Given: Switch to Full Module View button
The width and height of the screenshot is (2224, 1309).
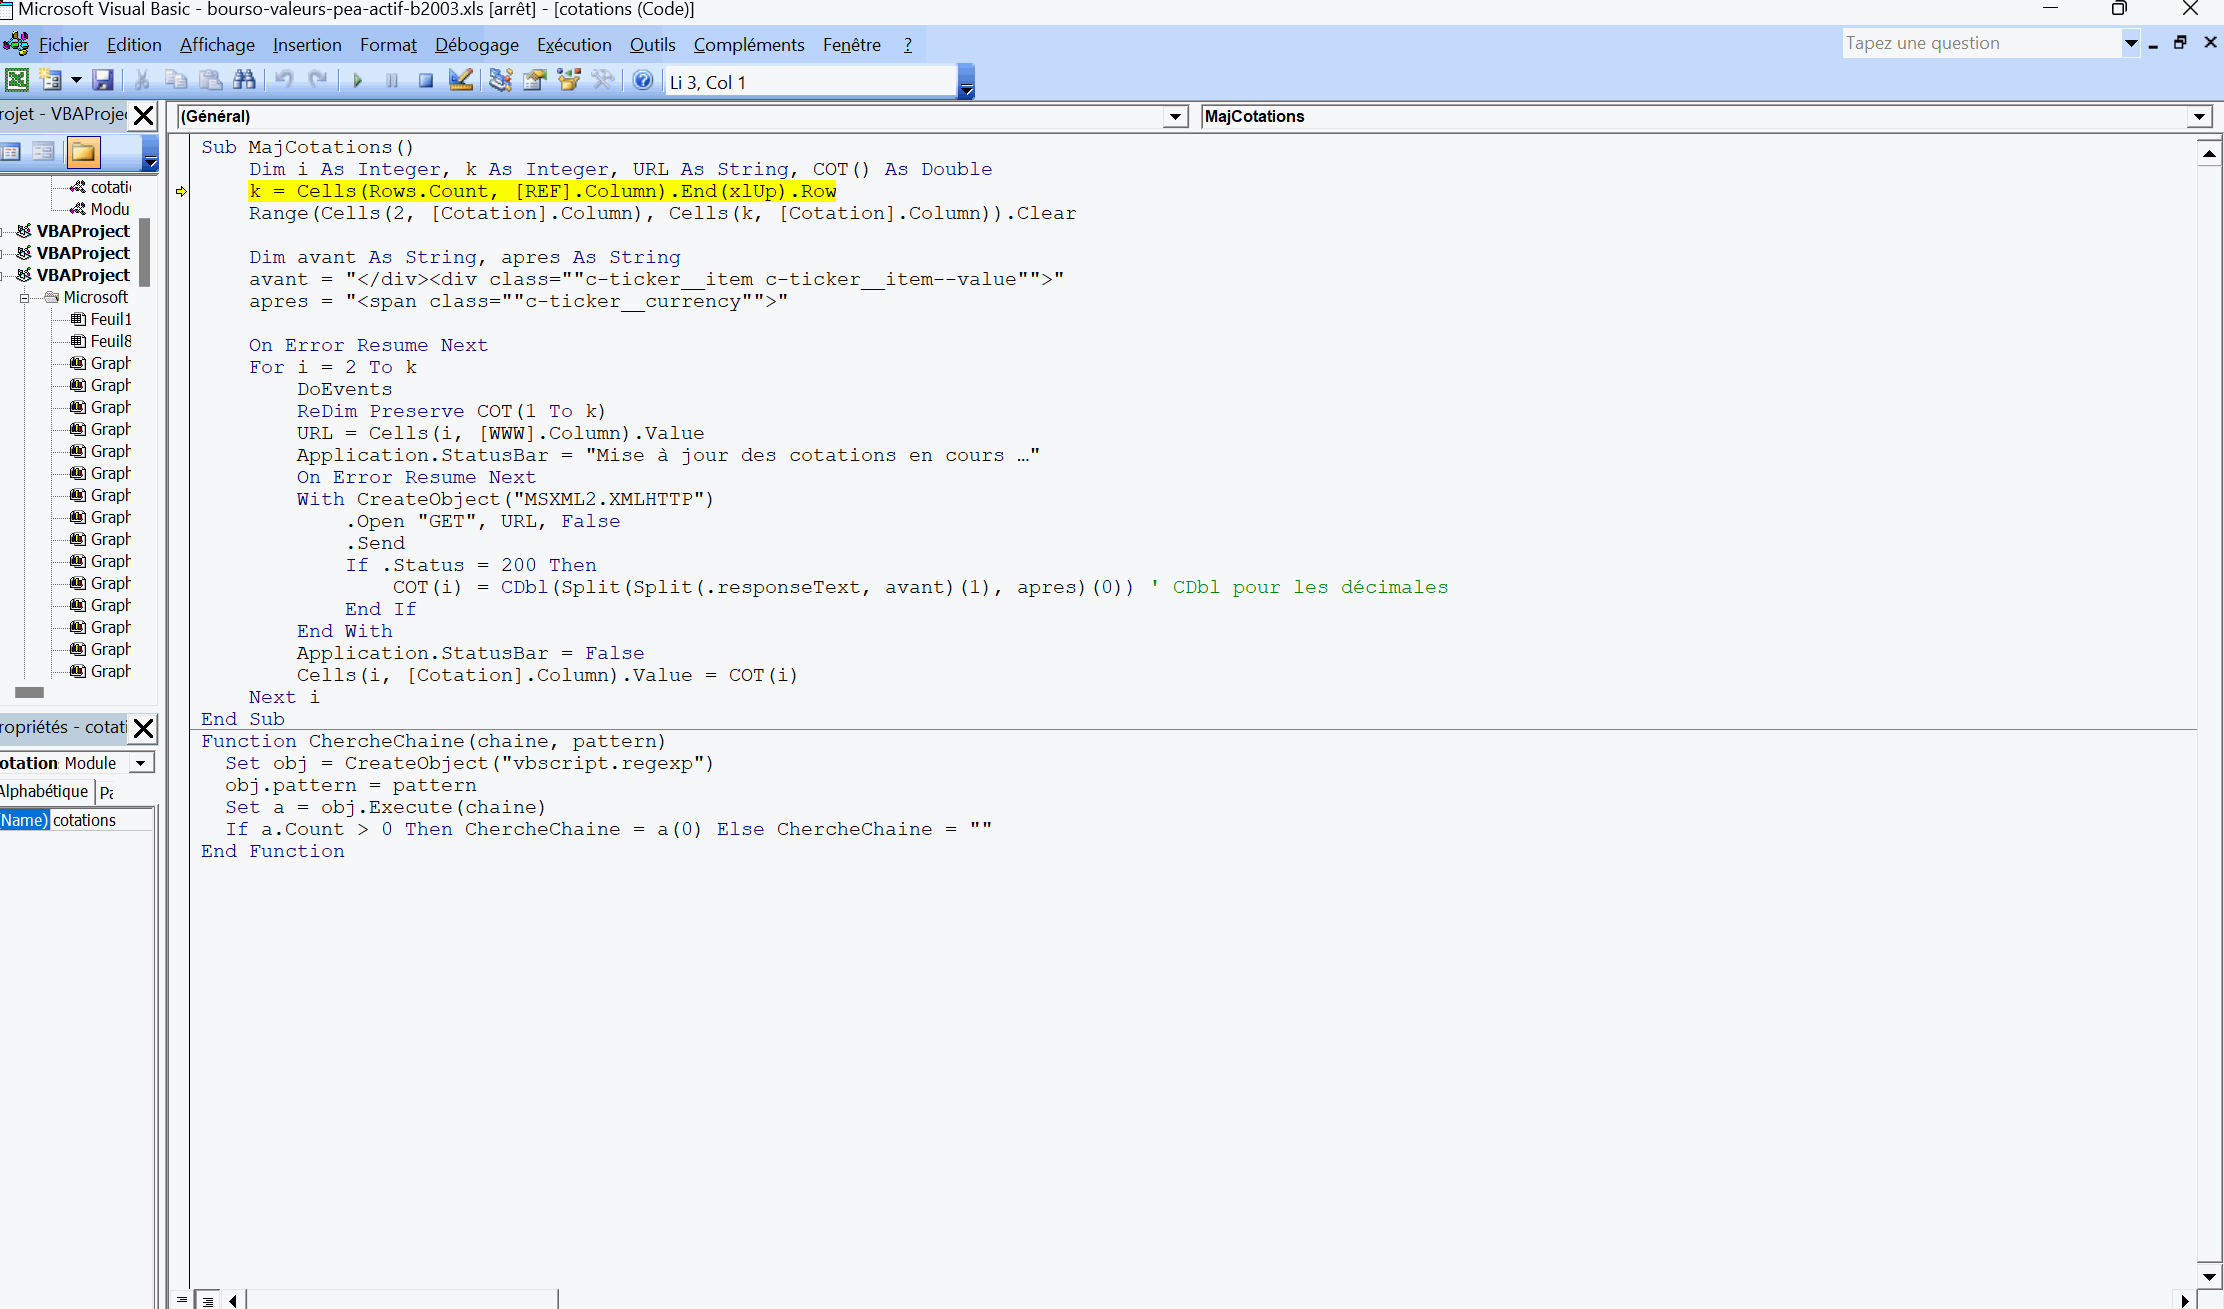Looking at the screenshot, I should tap(208, 1300).
